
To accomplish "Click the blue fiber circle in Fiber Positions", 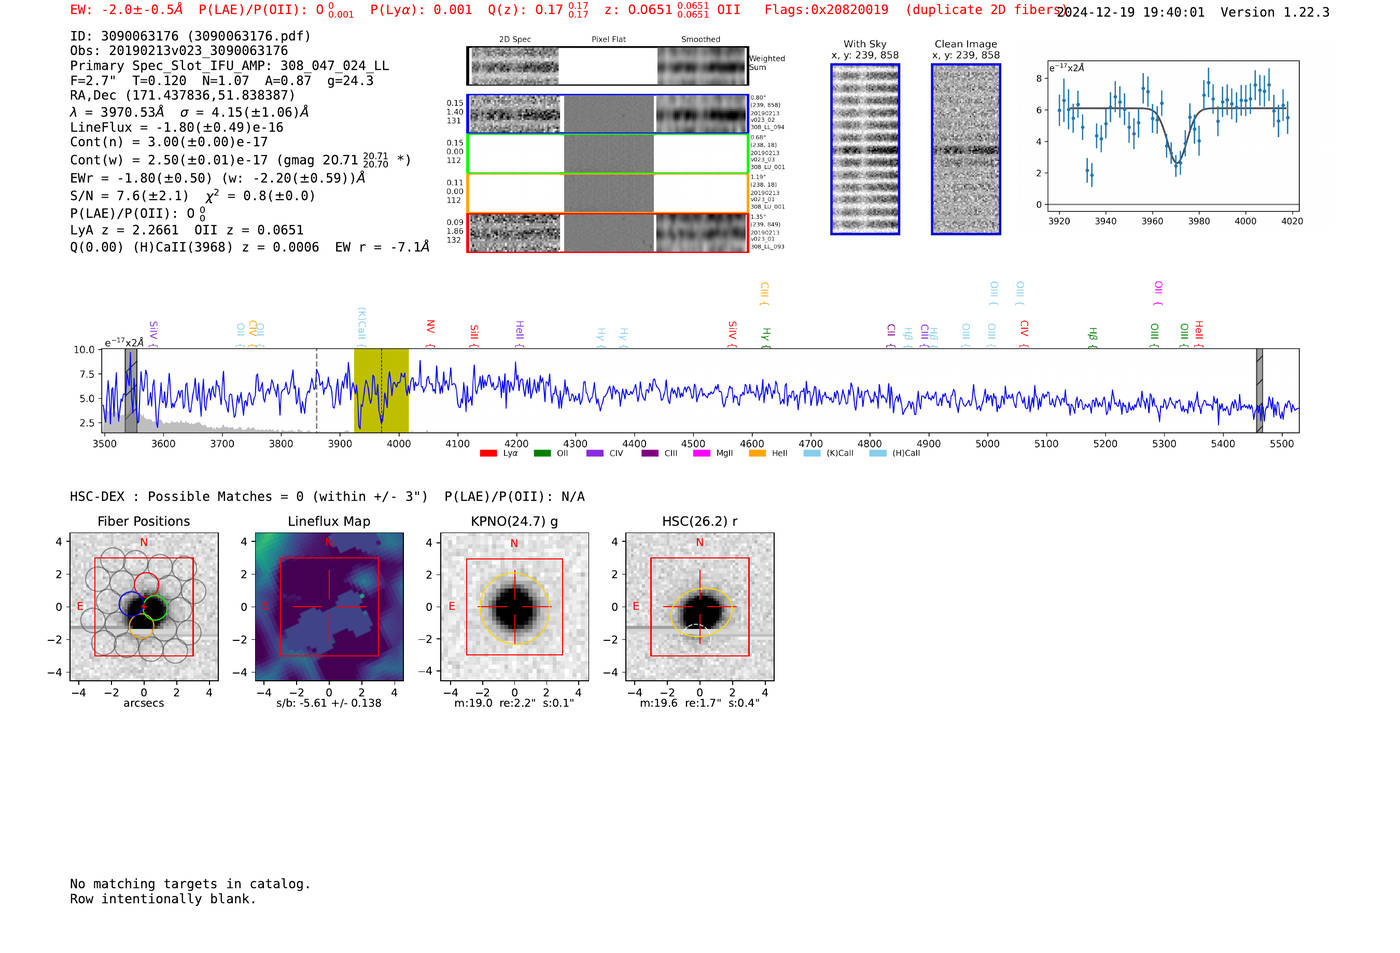I will (131, 603).
